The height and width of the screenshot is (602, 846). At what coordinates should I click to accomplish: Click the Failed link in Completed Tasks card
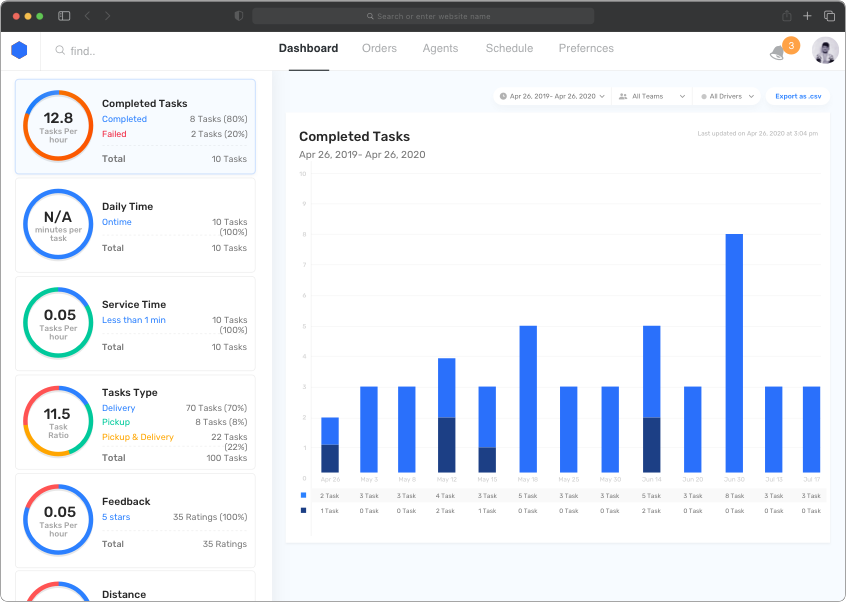(x=114, y=134)
